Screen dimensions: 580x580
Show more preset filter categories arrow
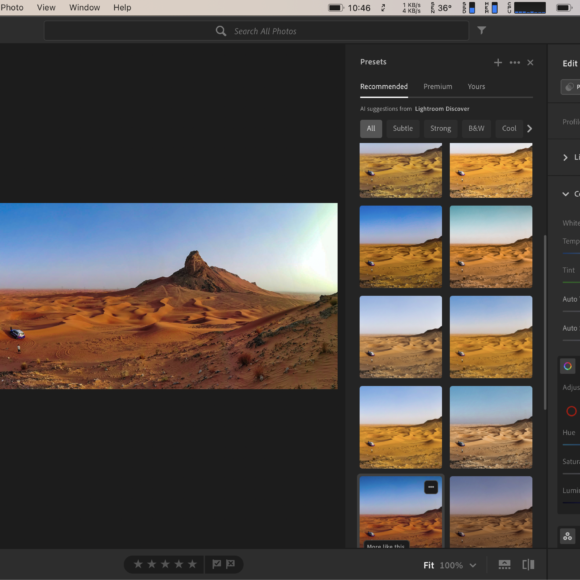529,128
